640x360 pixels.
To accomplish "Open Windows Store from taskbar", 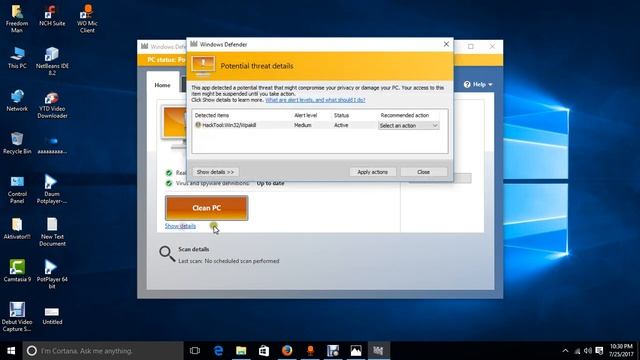I will click(x=264, y=351).
